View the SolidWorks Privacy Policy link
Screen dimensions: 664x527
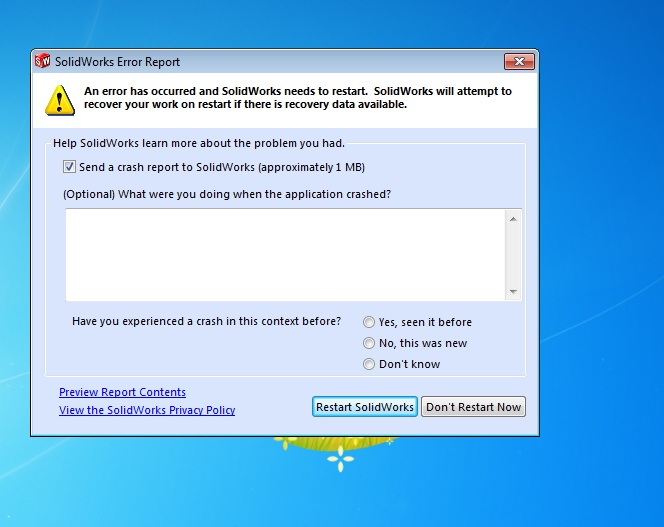click(x=147, y=410)
